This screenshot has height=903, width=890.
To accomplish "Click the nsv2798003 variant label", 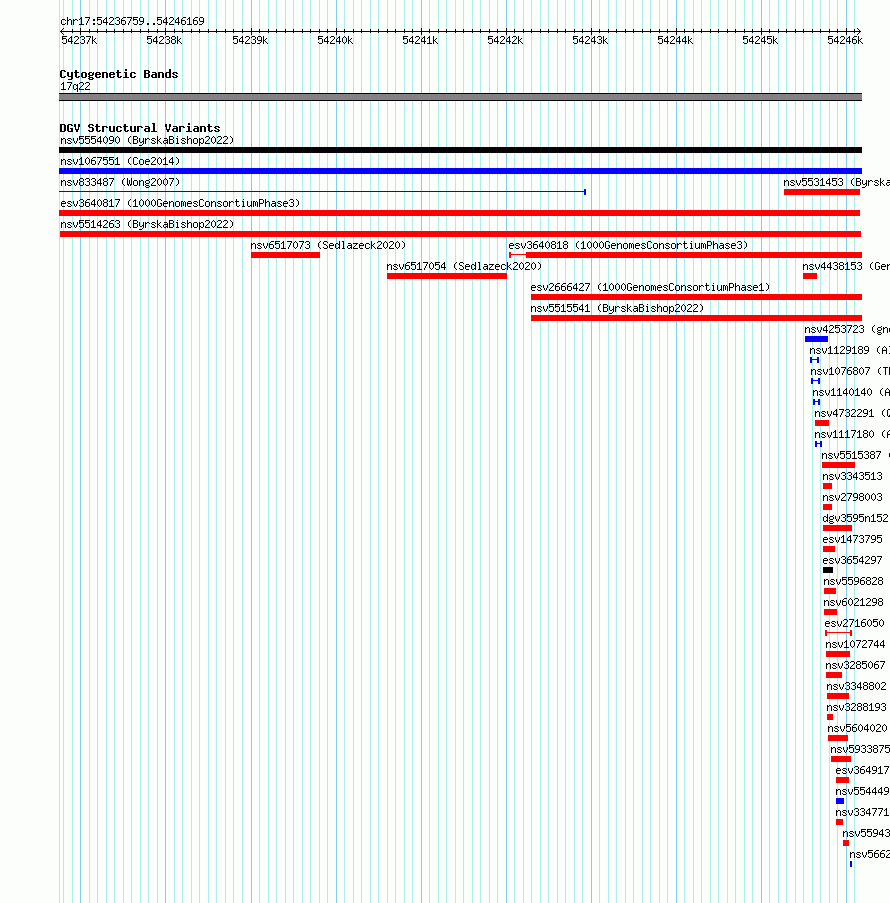I will click(852, 498).
